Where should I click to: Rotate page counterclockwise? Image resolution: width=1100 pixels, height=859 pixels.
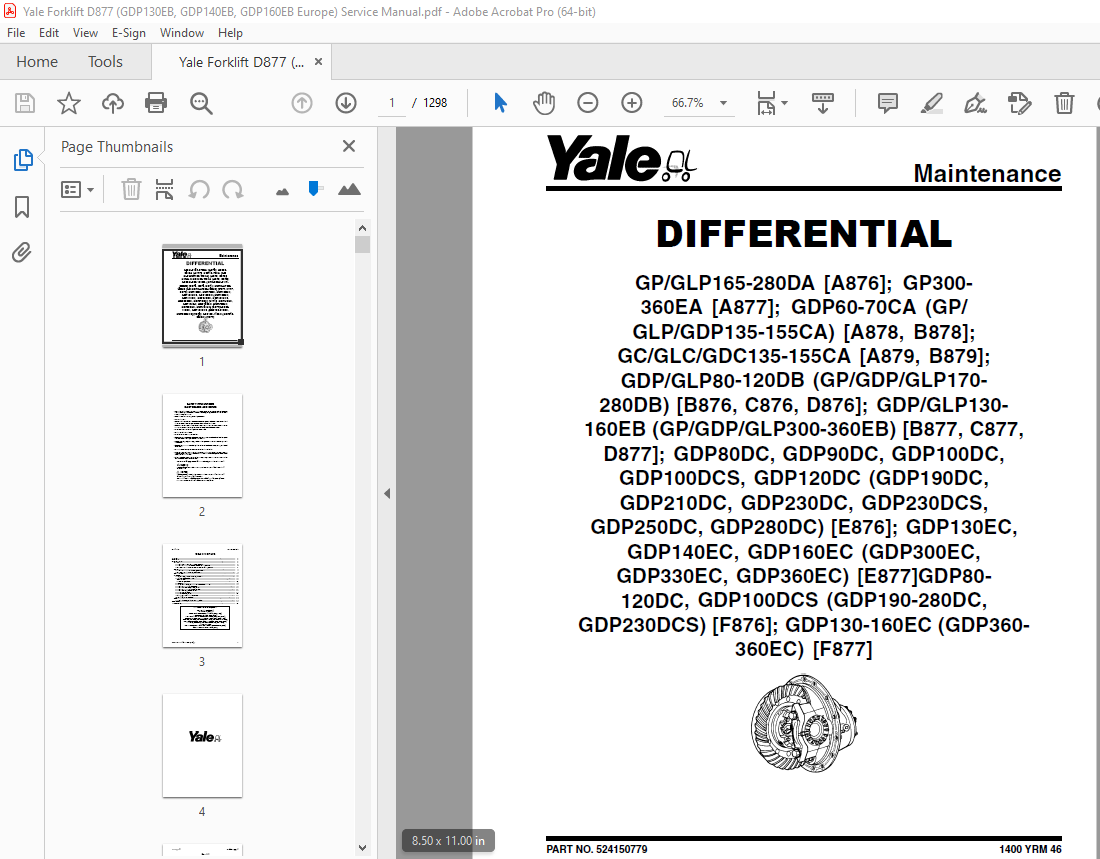pyautogui.click(x=199, y=189)
